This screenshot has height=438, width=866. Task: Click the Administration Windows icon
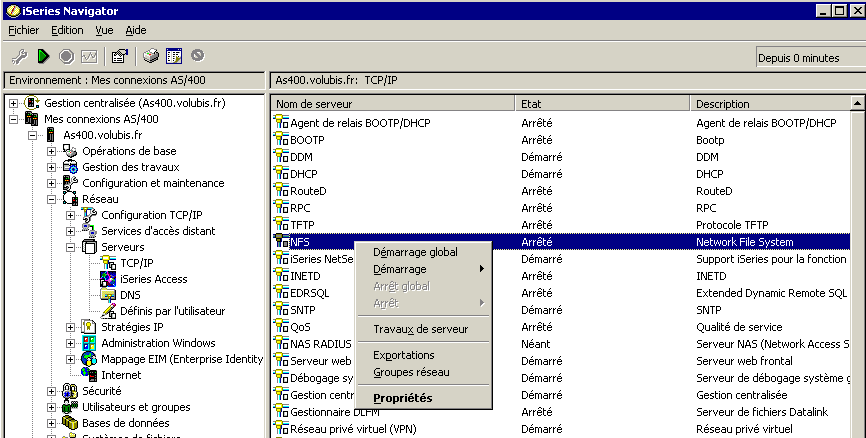89,343
